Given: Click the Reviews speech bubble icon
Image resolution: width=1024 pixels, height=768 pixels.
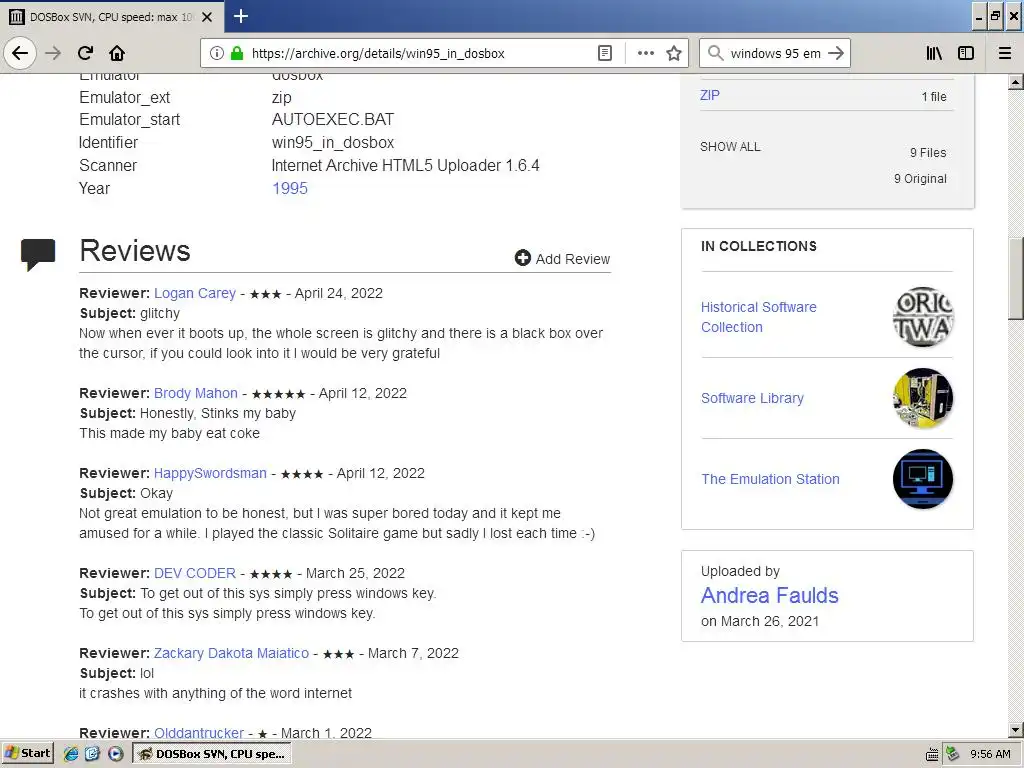Looking at the screenshot, I should 38,255.
